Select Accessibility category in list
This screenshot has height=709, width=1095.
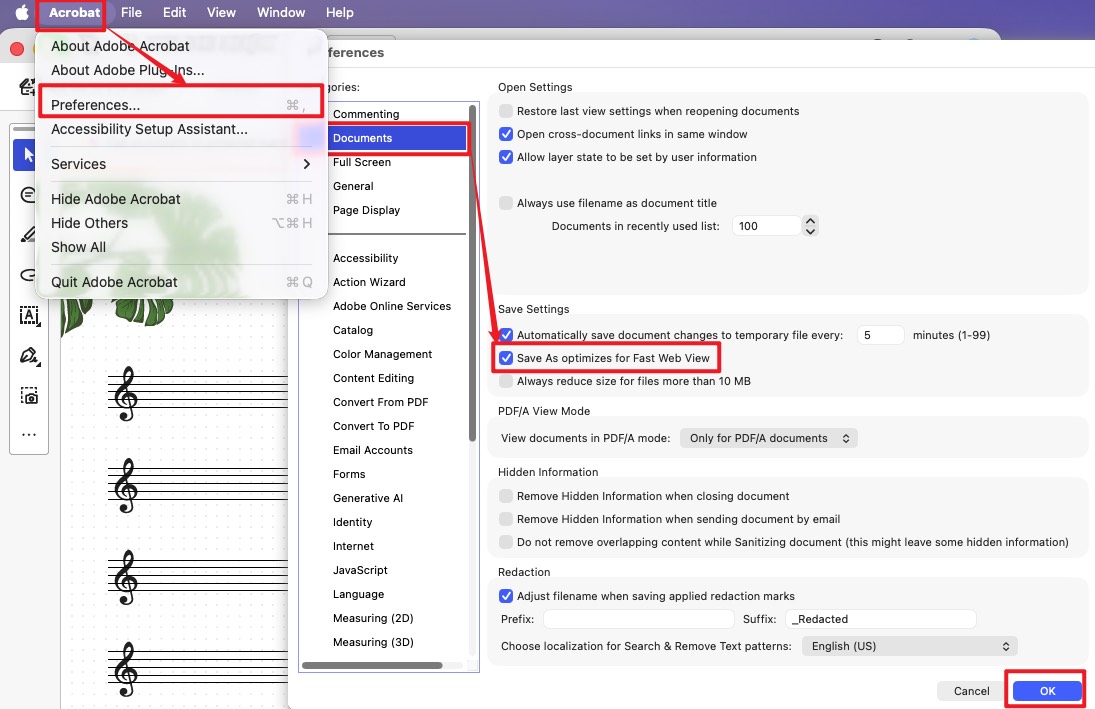point(366,258)
